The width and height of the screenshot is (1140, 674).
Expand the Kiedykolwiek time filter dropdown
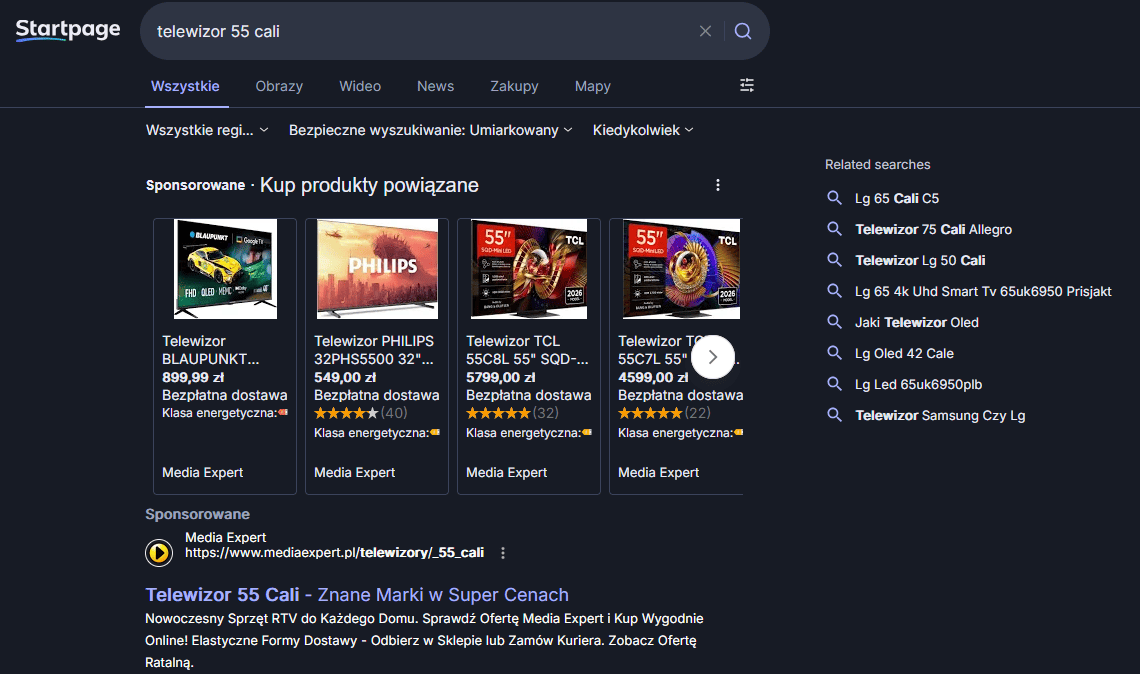643,130
